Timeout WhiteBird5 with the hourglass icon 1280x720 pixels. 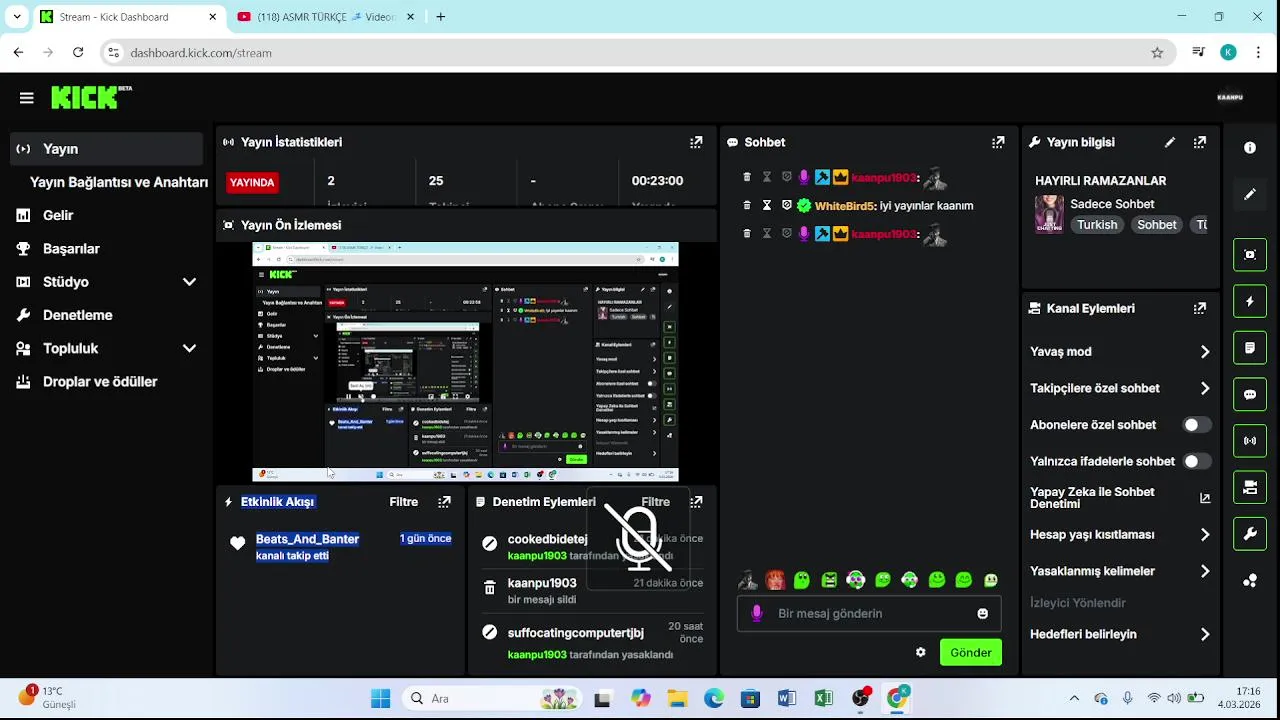point(767,205)
